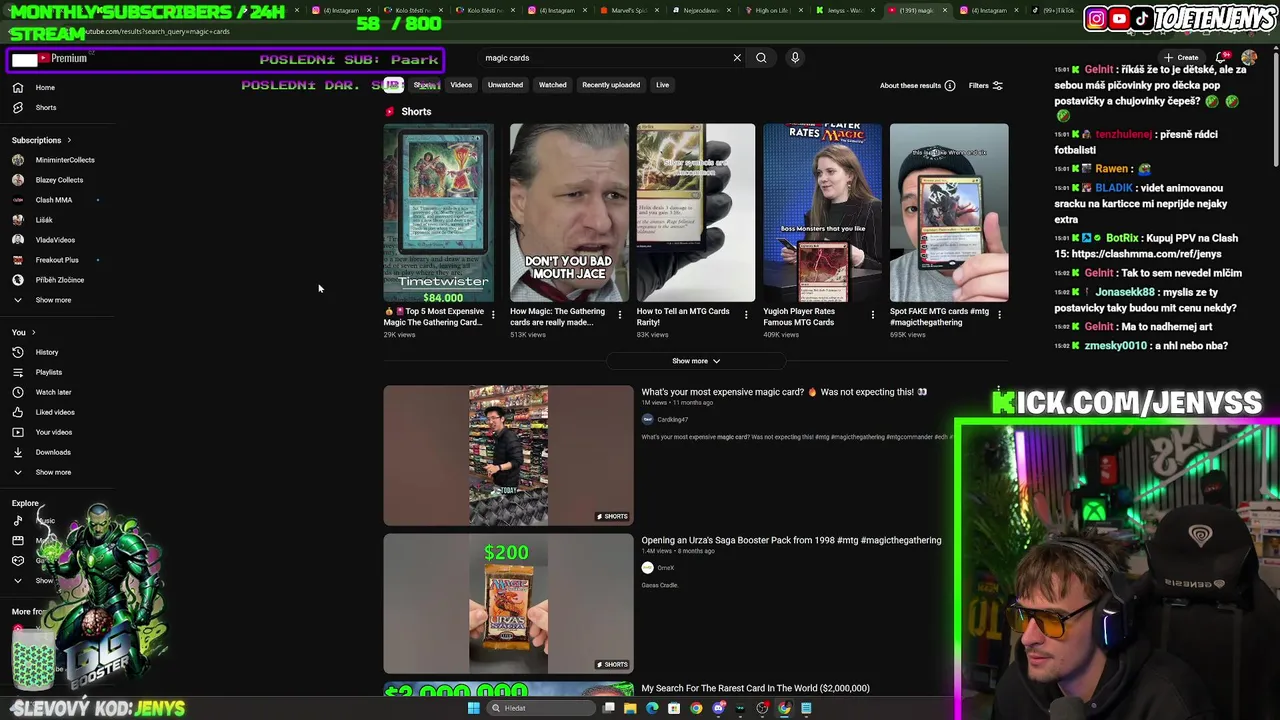Screen dimensions: 1280x720
Task: Expand Show more under the Shorts shelf
Action: (x=696, y=361)
